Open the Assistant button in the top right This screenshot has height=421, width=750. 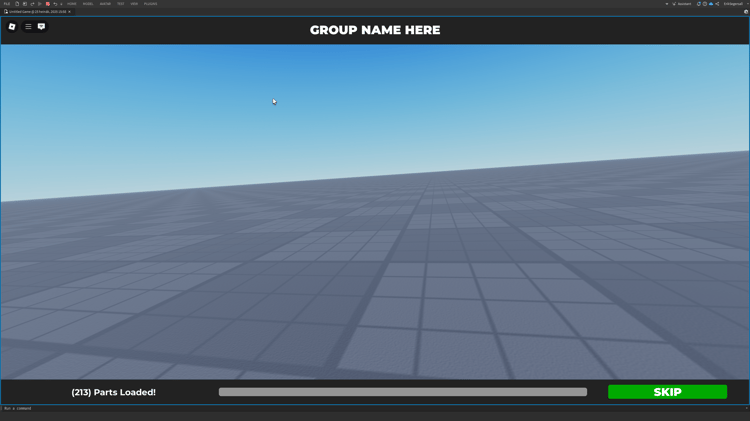click(x=681, y=4)
